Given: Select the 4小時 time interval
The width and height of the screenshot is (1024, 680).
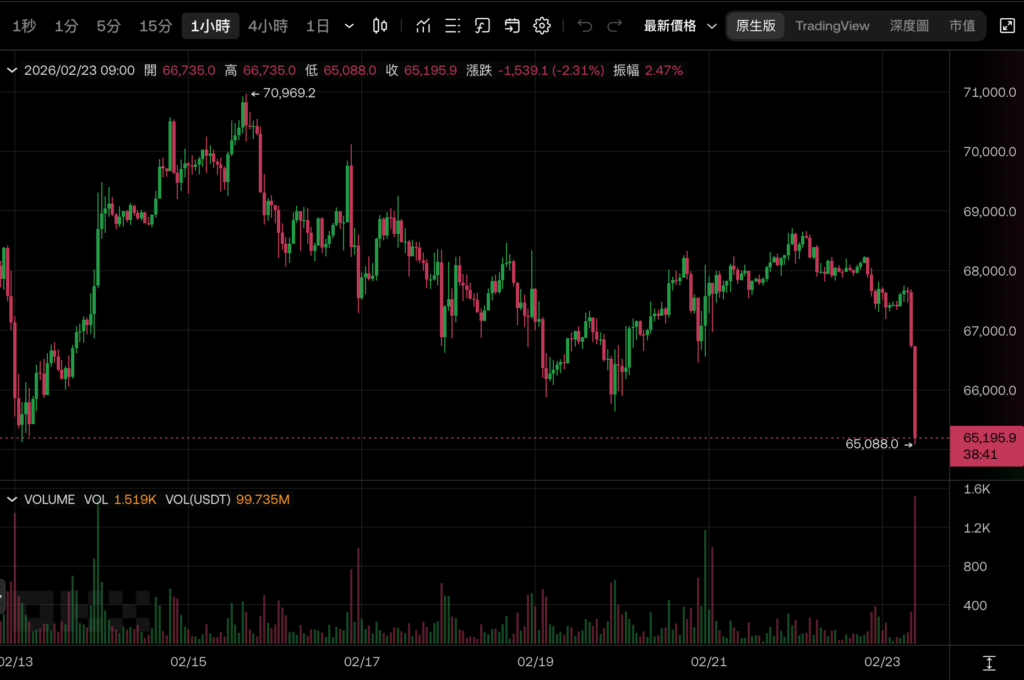Looking at the screenshot, I should [268, 26].
